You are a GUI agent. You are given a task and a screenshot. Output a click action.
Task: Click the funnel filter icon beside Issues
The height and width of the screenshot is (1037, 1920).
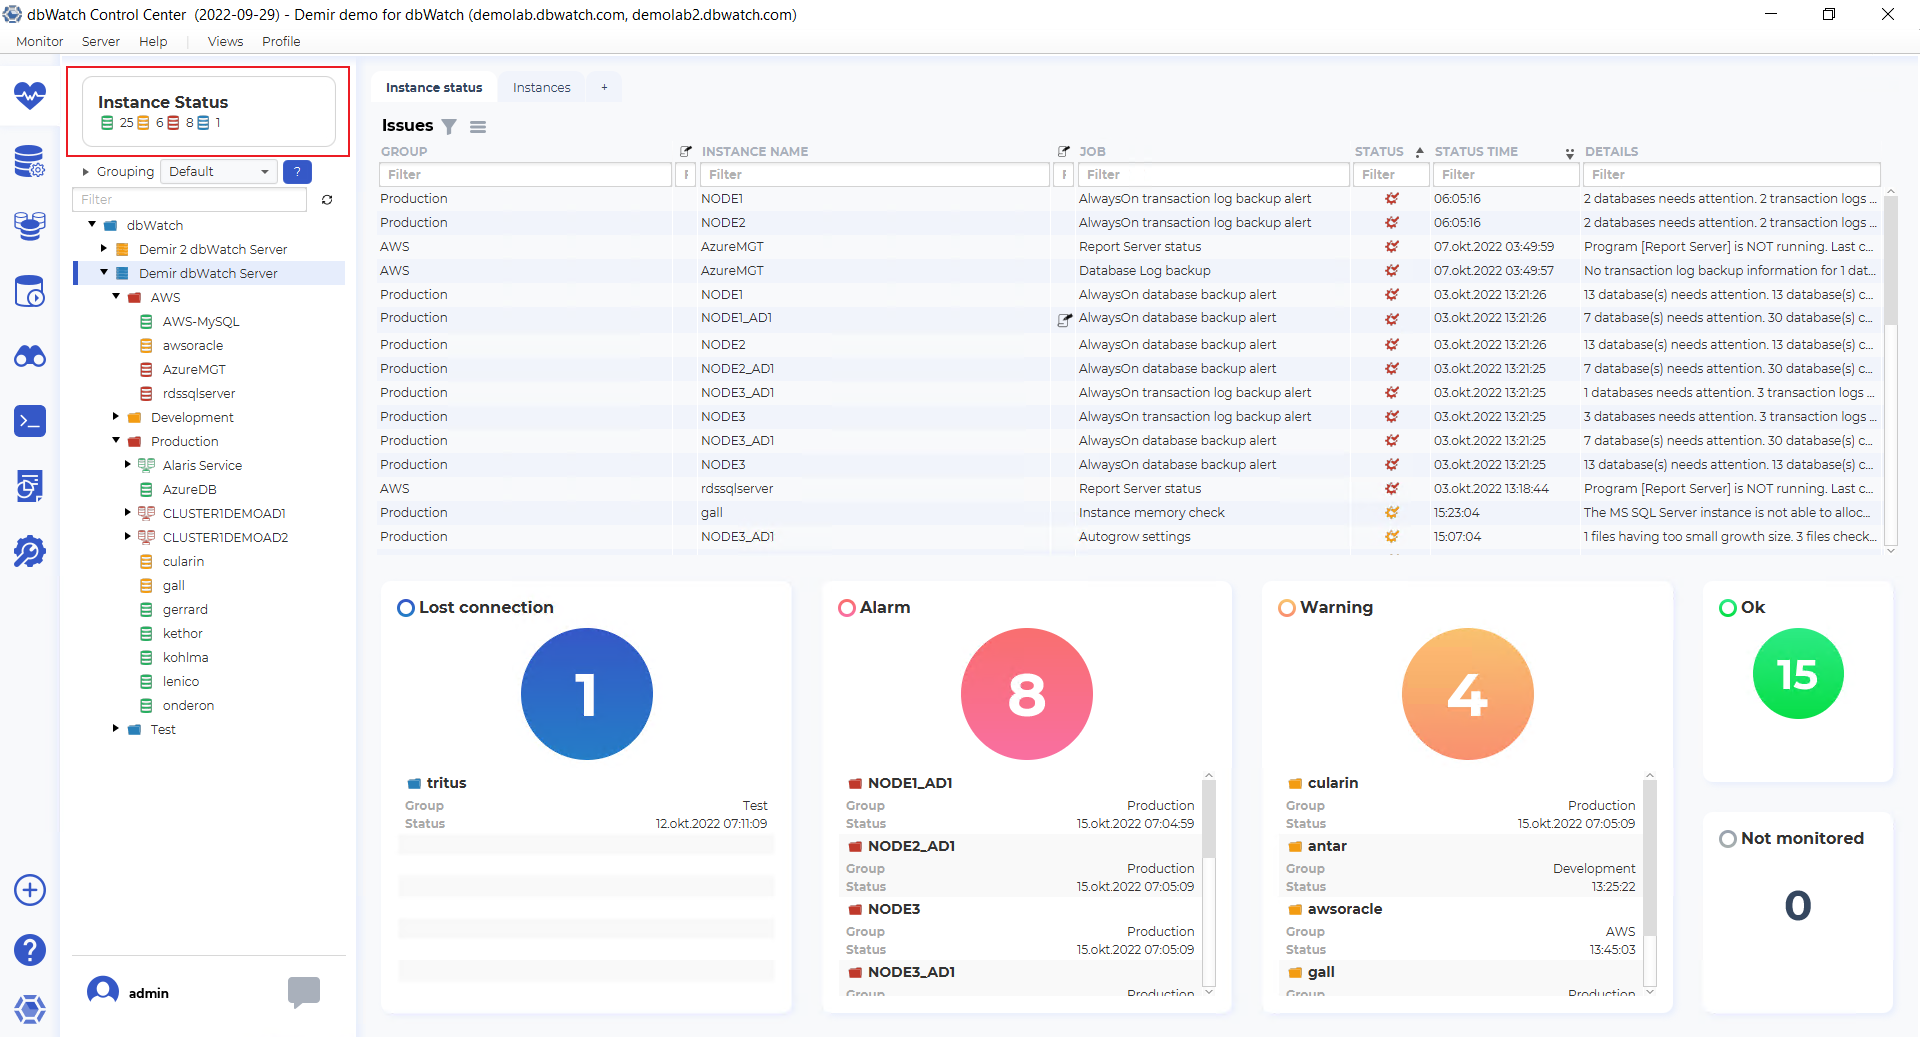(x=449, y=127)
